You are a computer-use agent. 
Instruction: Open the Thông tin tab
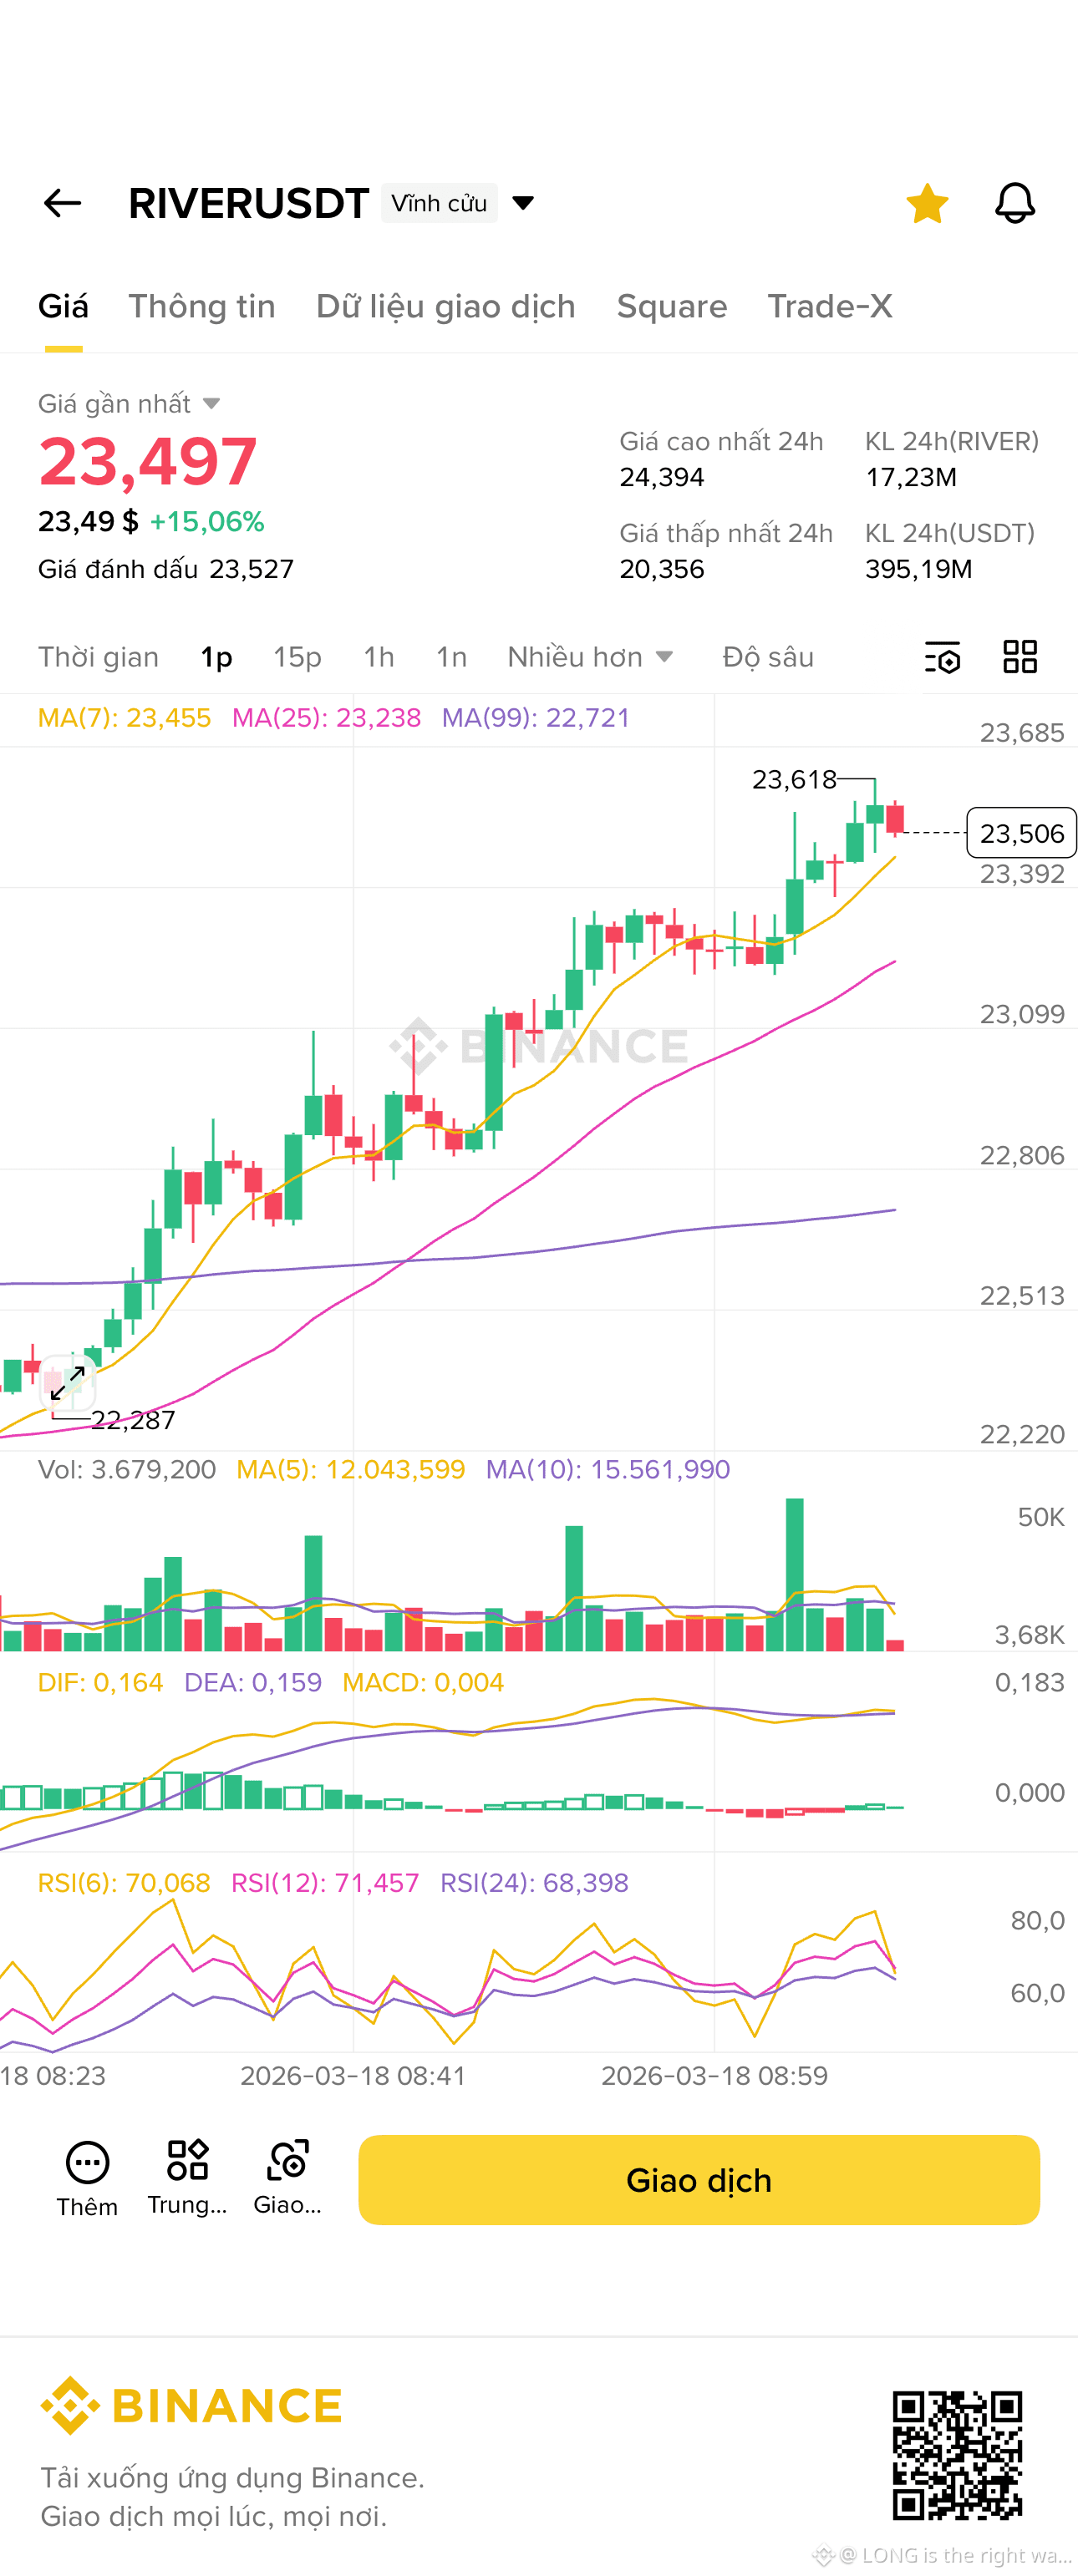pos(202,306)
